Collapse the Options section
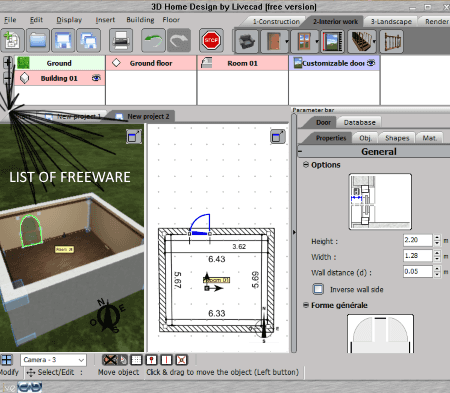Image resolution: width=450 pixels, height=393 pixels. tap(306, 165)
